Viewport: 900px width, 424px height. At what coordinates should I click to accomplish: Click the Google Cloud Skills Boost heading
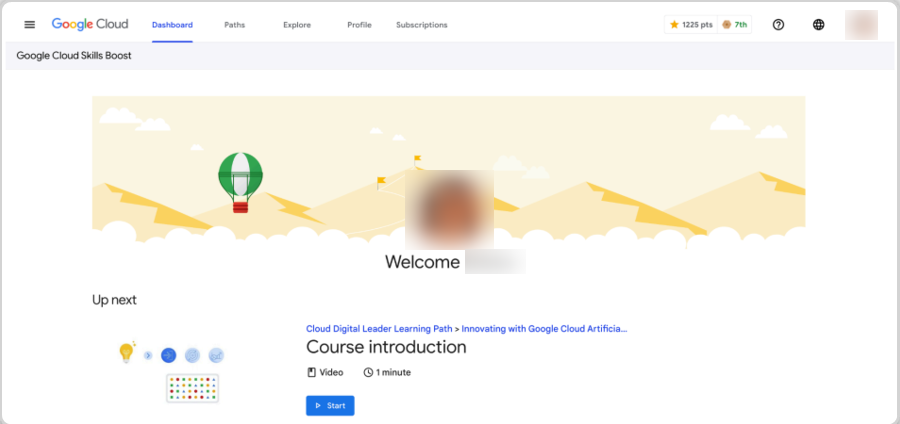74,56
